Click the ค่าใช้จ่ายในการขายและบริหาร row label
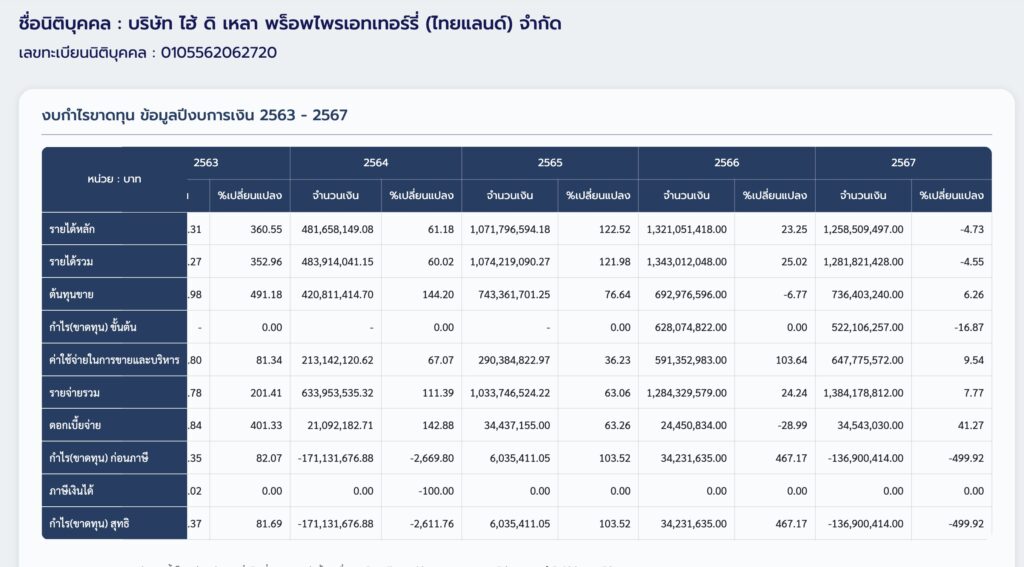The image size is (1024, 567). point(114,360)
